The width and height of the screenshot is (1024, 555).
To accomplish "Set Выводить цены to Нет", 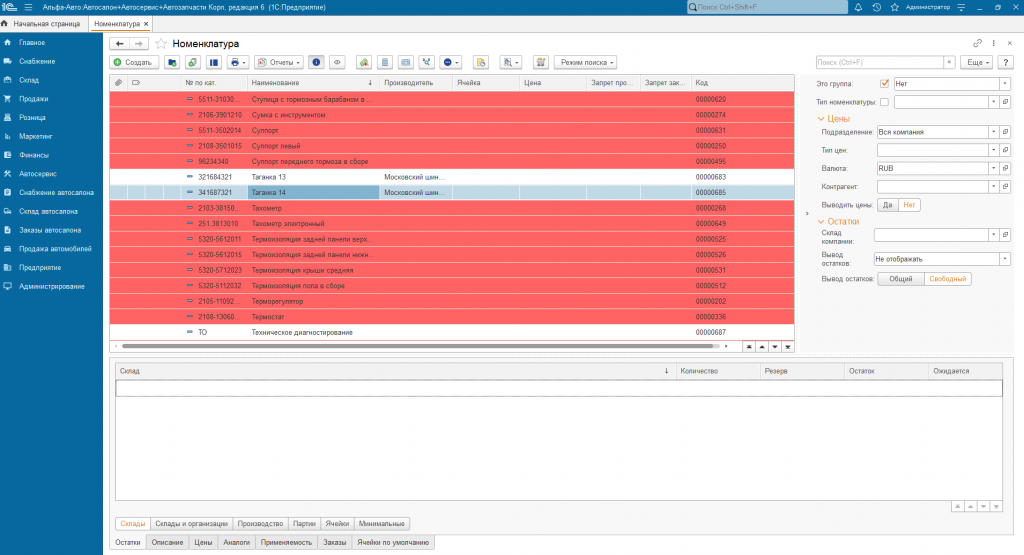I will coord(909,205).
